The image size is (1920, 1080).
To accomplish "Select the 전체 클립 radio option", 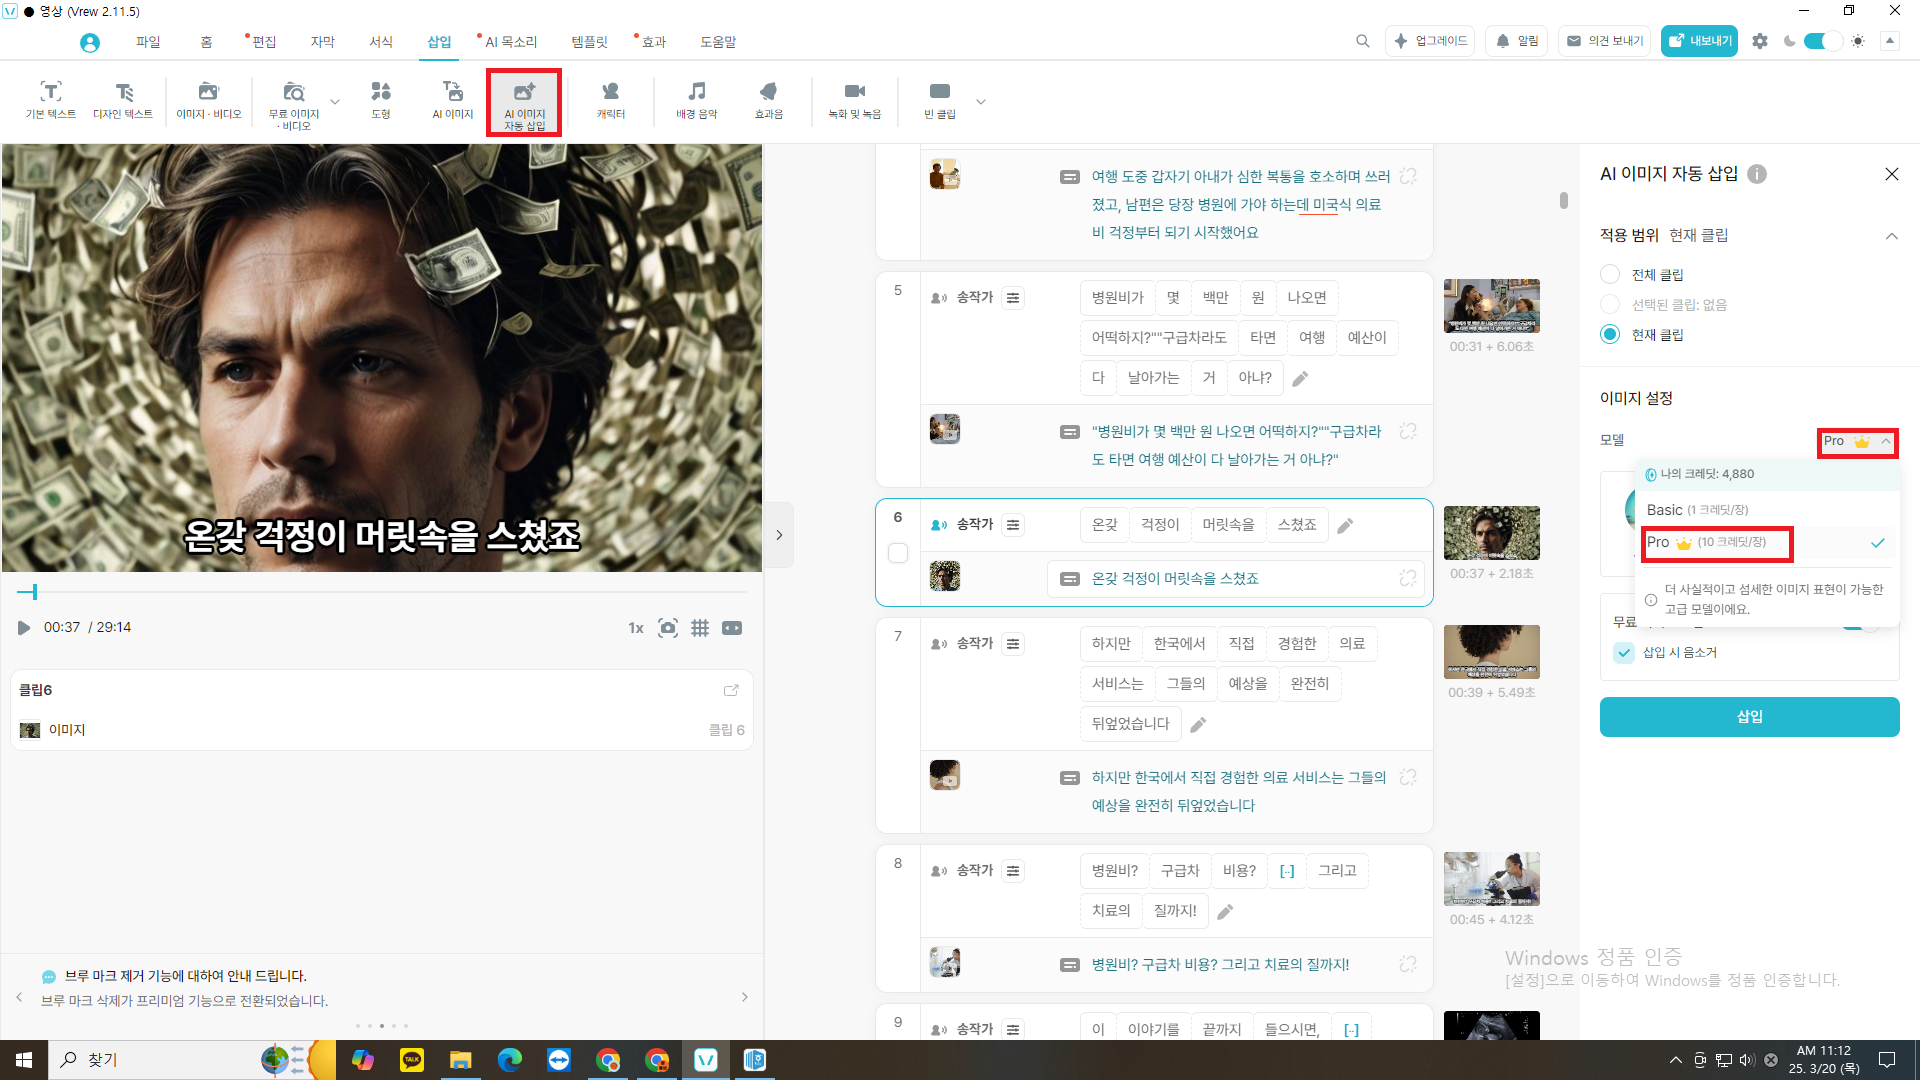I will (x=1610, y=275).
